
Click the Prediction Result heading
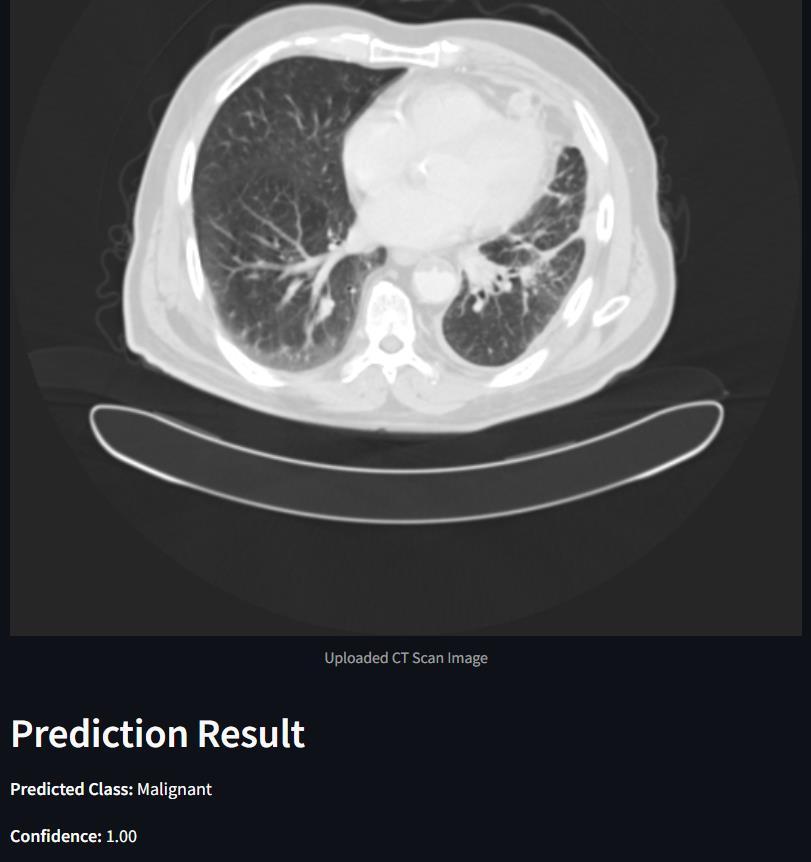coord(158,733)
